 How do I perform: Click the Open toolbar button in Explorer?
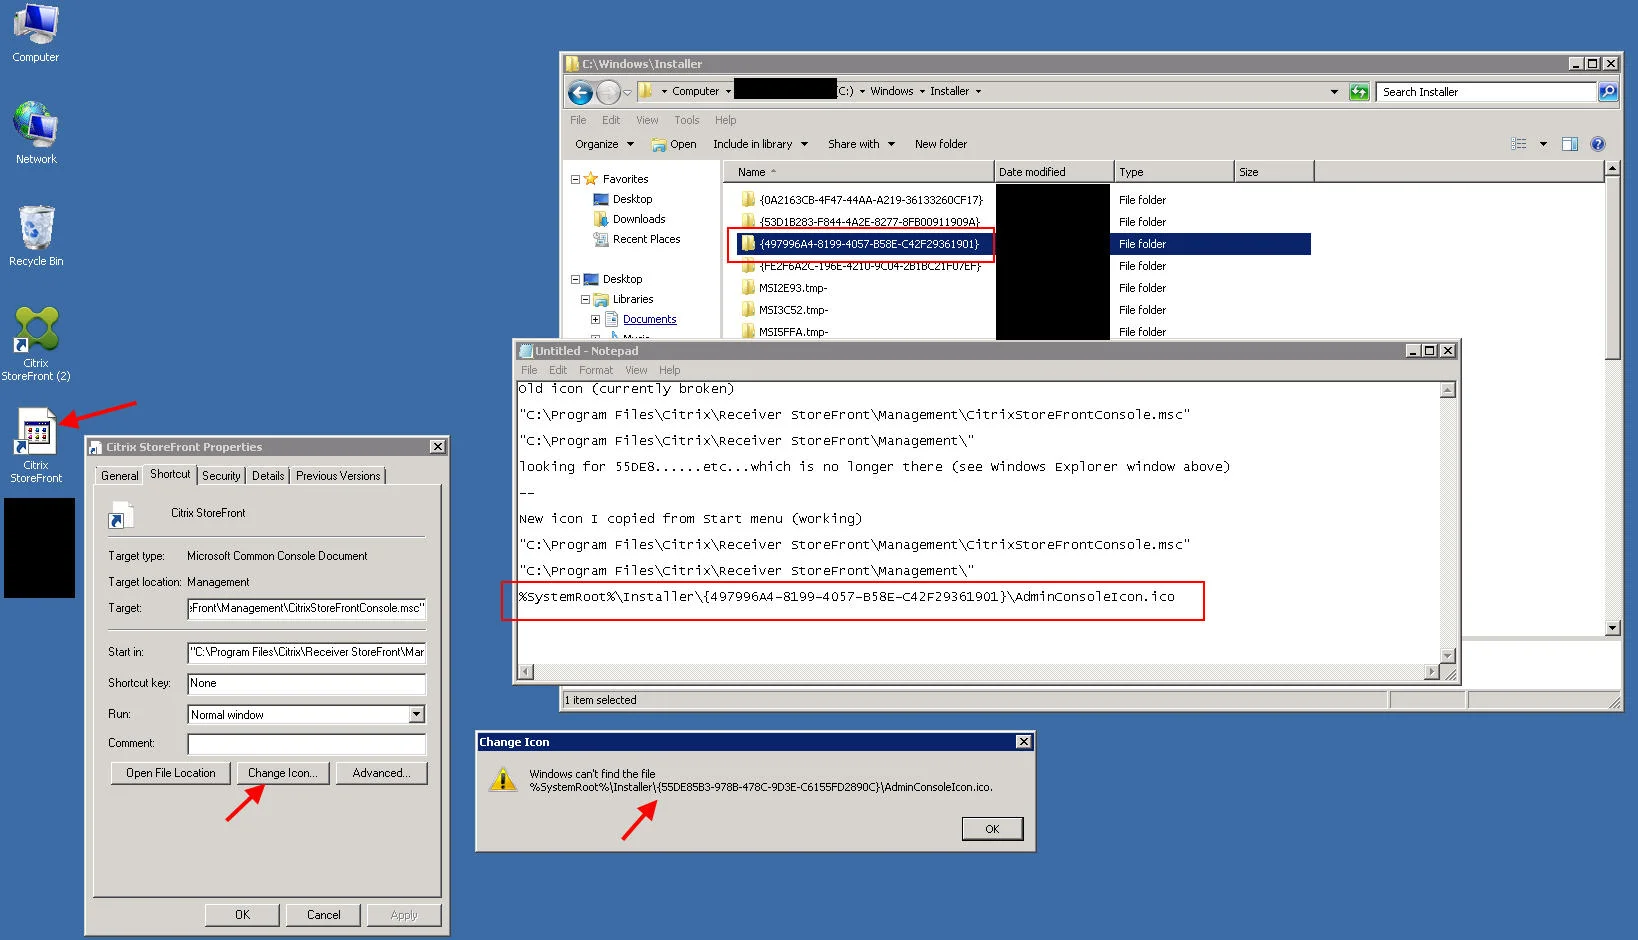674,144
